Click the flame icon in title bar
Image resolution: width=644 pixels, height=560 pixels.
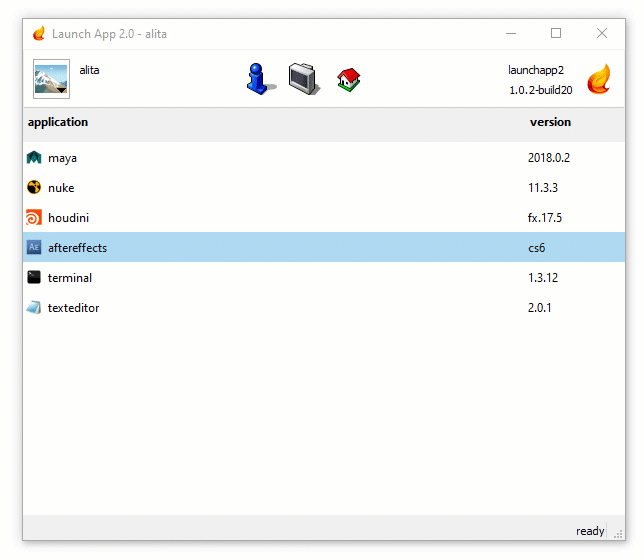pyautogui.click(x=39, y=33)
